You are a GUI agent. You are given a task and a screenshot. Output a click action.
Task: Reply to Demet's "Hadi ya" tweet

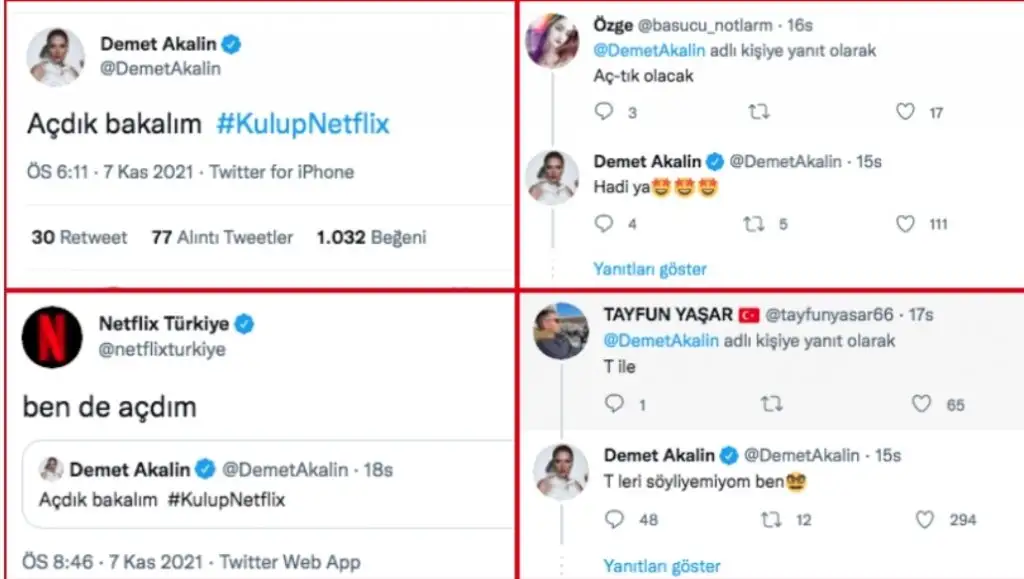pos(604,223)
